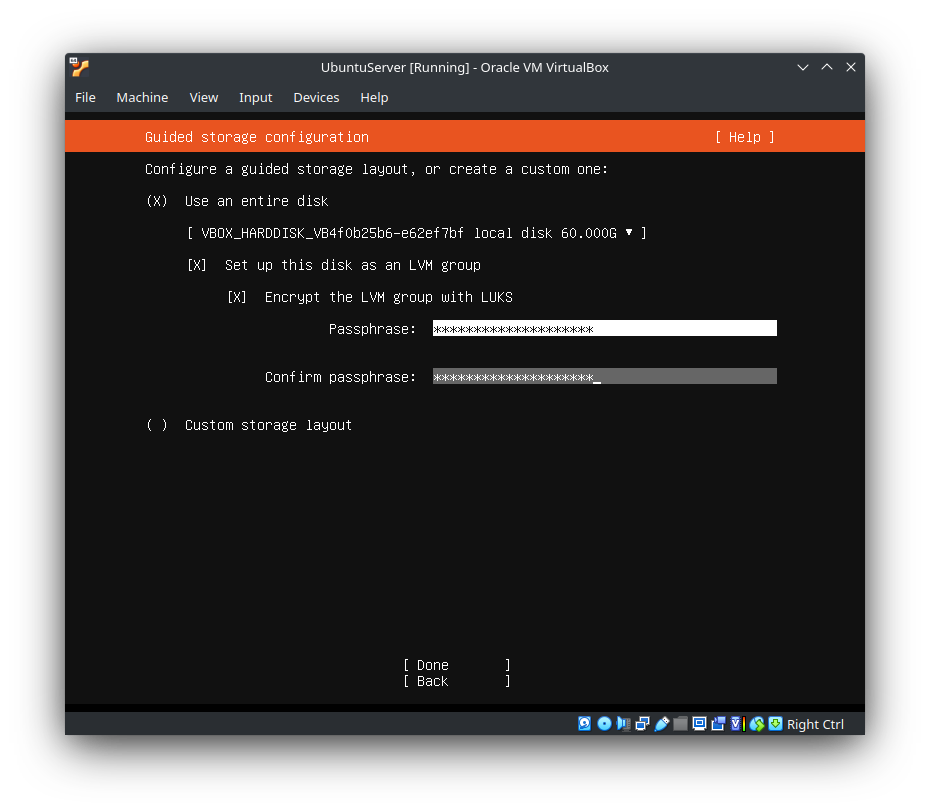Click the network adapter icon in status bar
Screen dimensions: 930x812
(x=642, y=723)
